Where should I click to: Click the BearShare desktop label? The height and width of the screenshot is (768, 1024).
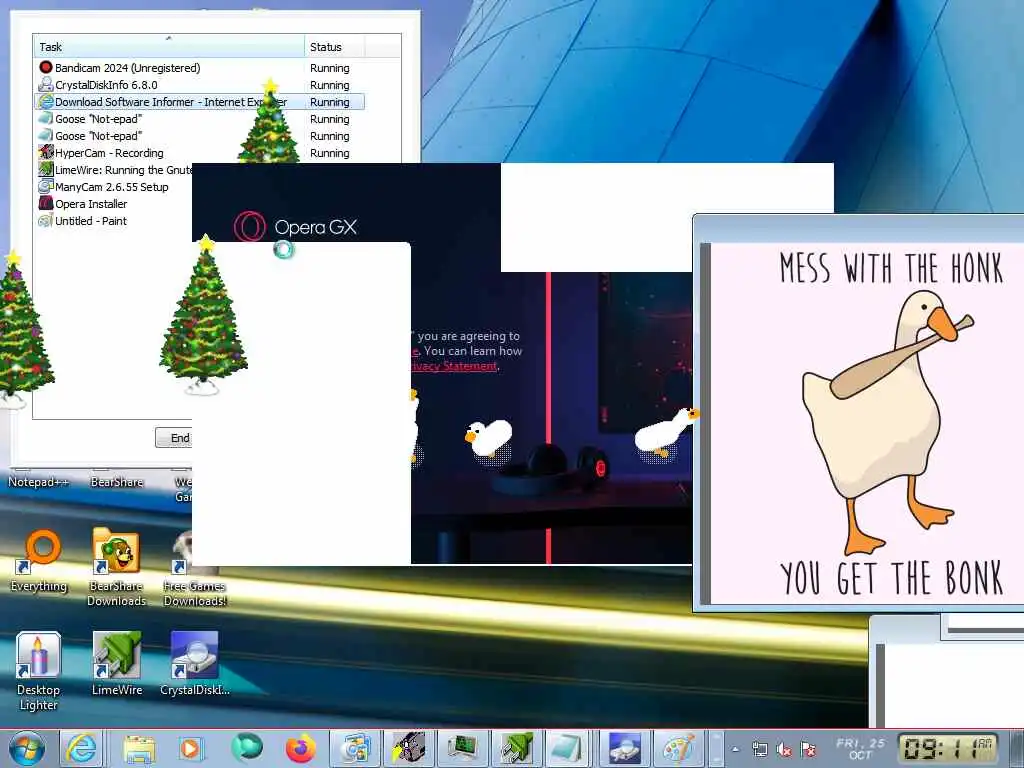[116, 482]
